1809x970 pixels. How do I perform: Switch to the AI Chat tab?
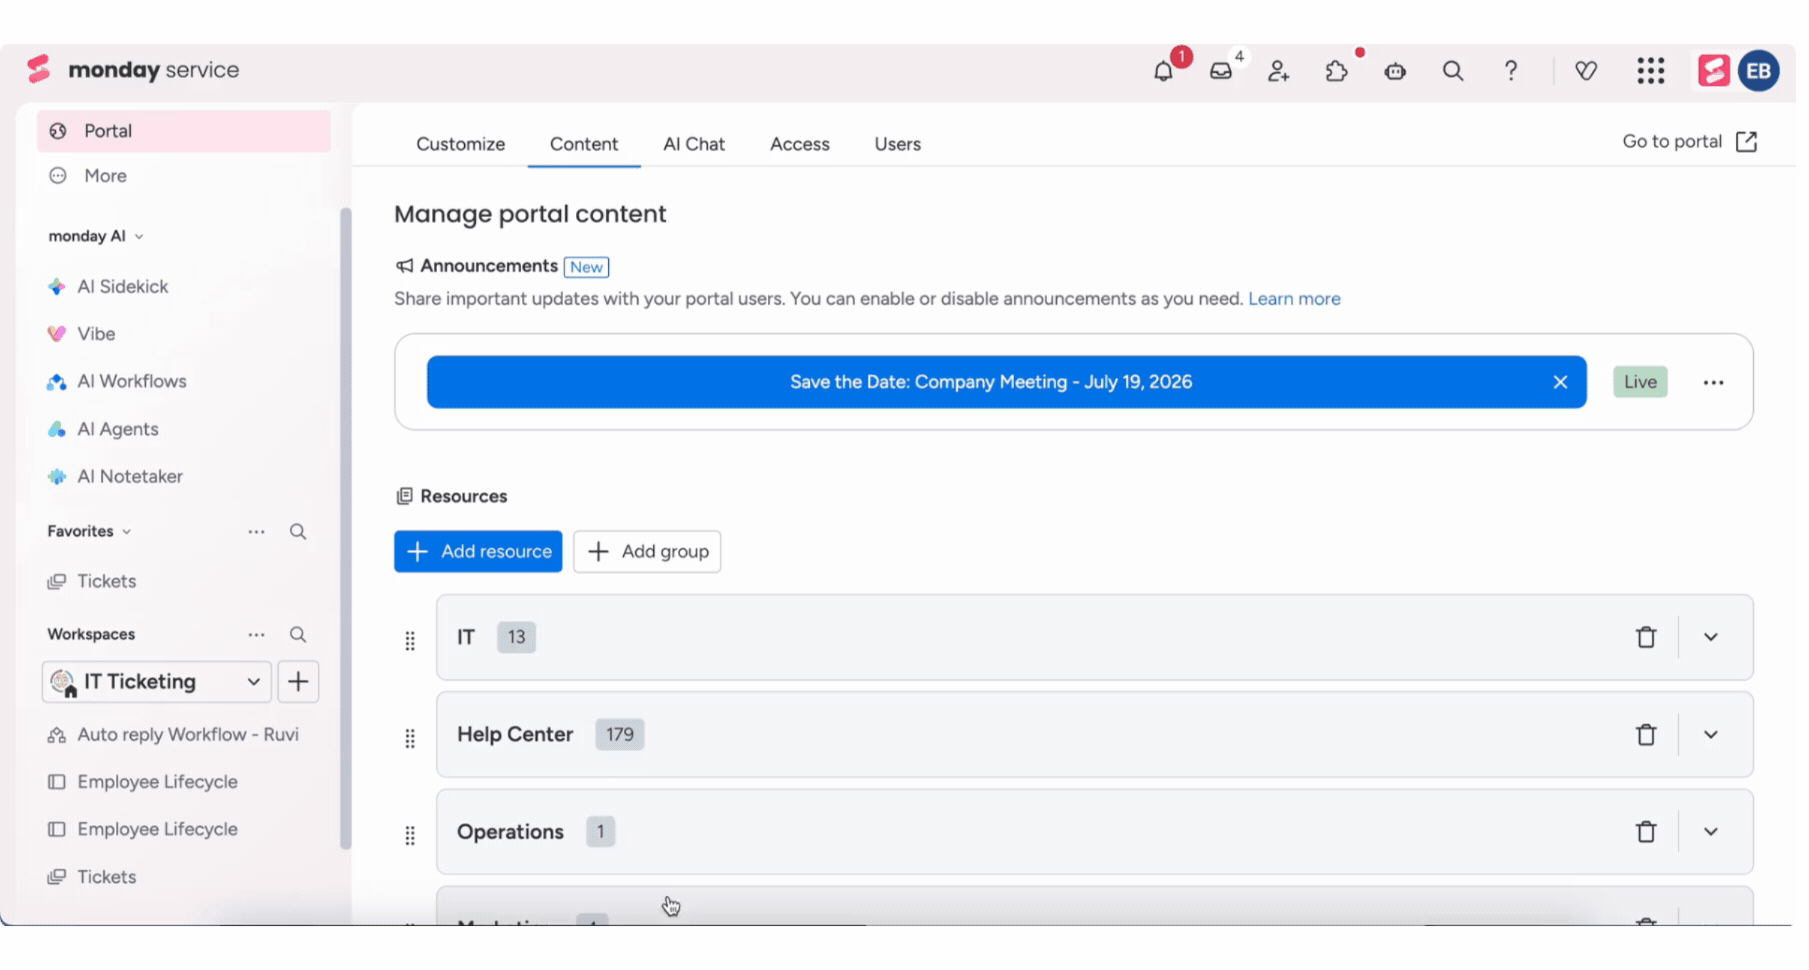[x=694, y=144]
